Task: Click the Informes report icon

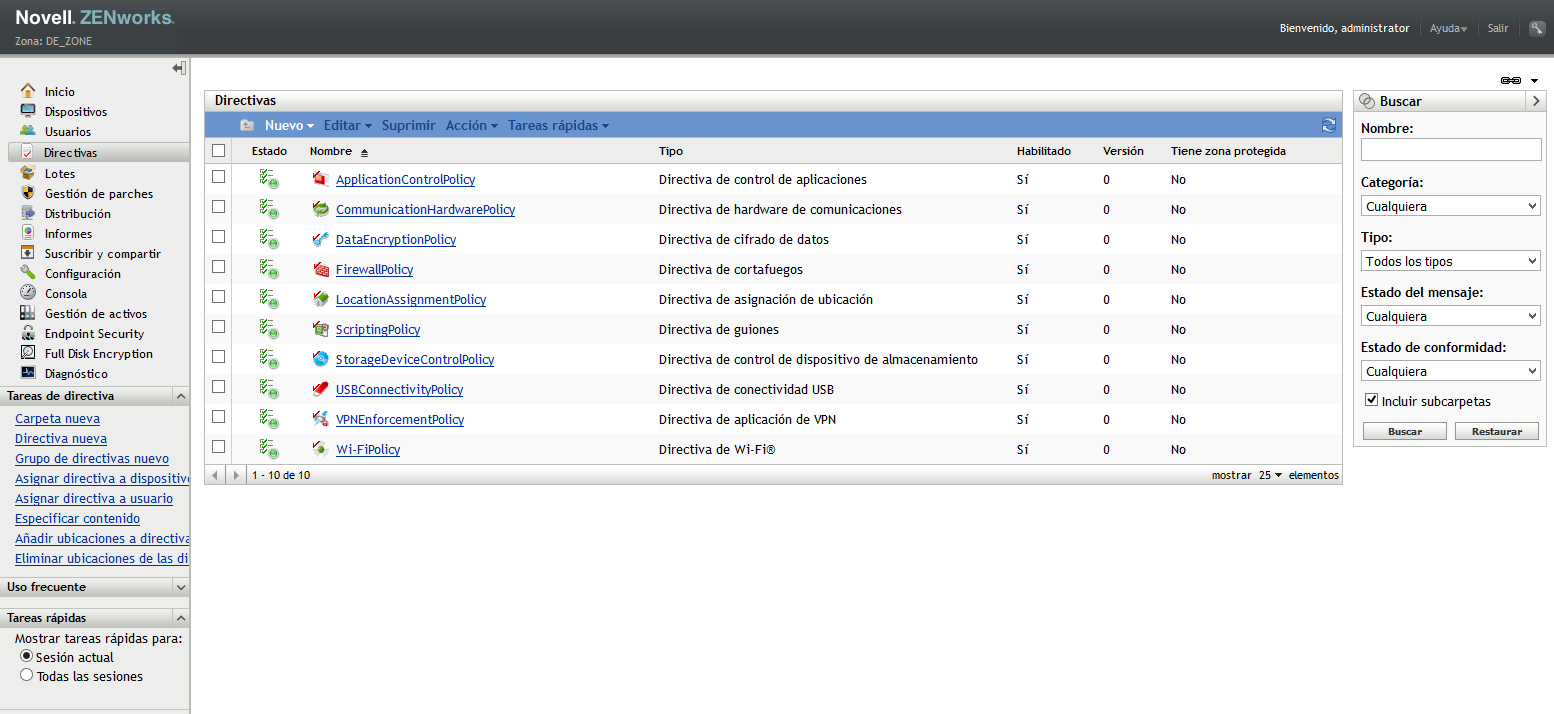Action: click(28, 233)
